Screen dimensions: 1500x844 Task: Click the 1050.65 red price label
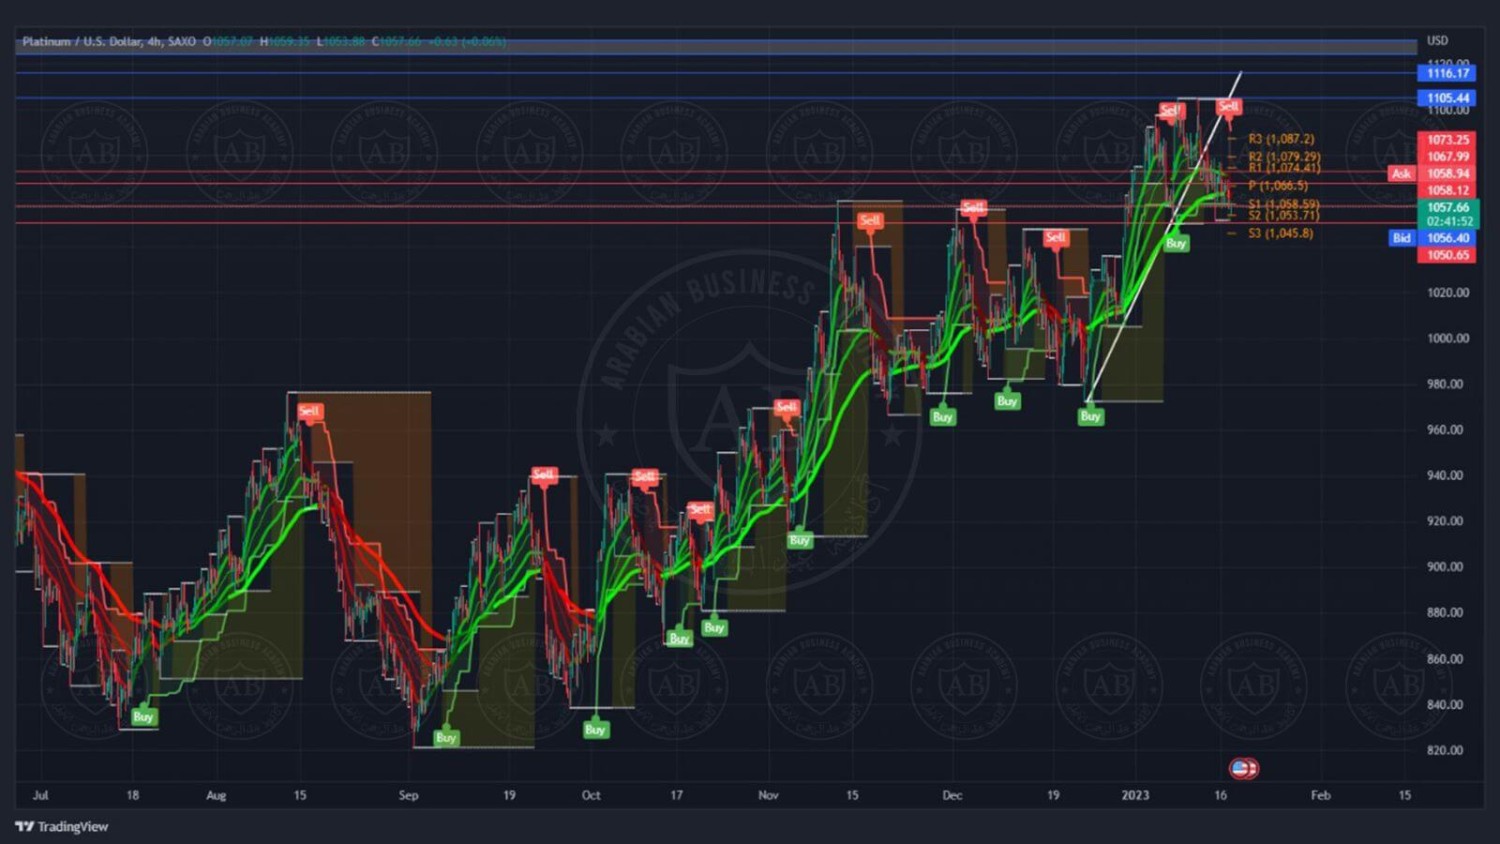tap(1447, 255)
